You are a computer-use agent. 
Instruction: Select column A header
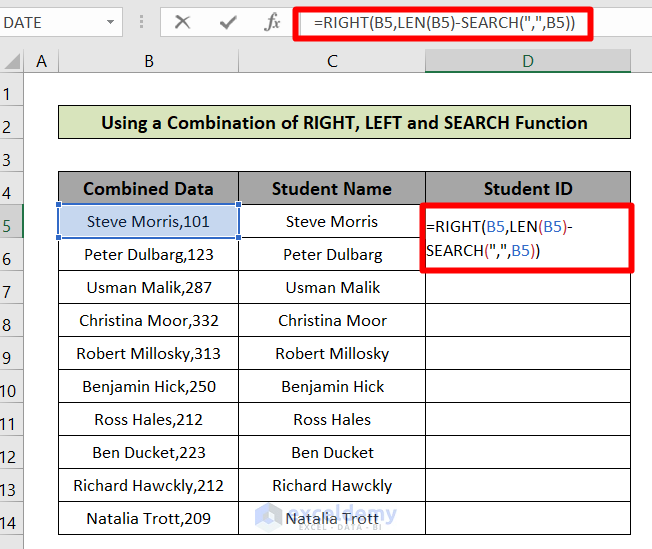(41, 62)
